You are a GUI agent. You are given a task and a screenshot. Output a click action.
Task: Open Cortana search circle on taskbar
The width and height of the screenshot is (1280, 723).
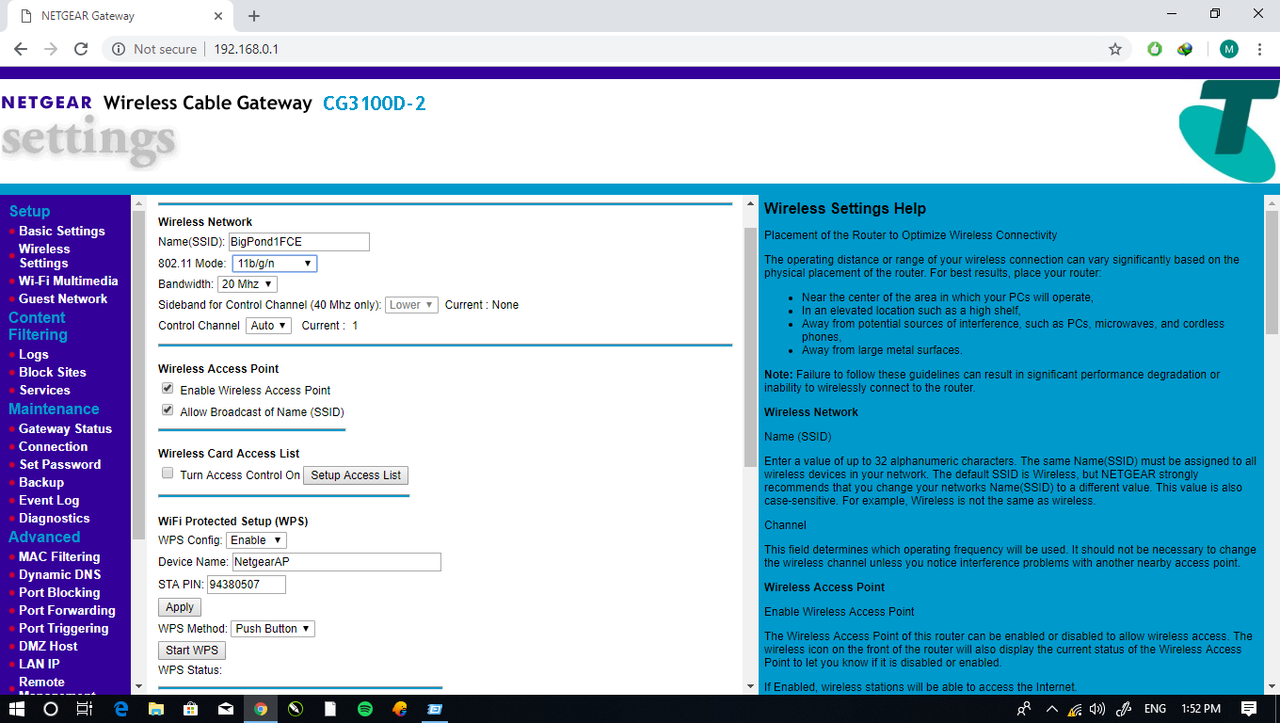[51, 709]
